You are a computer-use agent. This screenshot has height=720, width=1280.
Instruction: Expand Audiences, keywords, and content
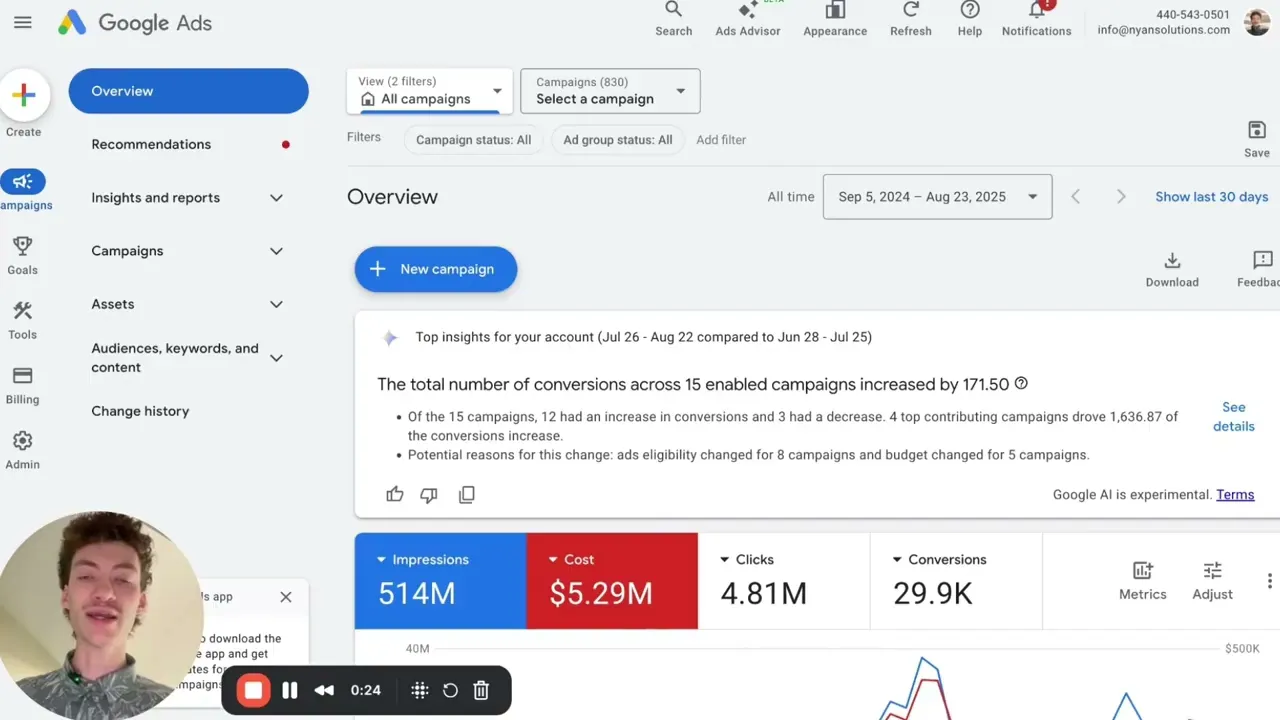pyautogui.click(x=277, y=358)
